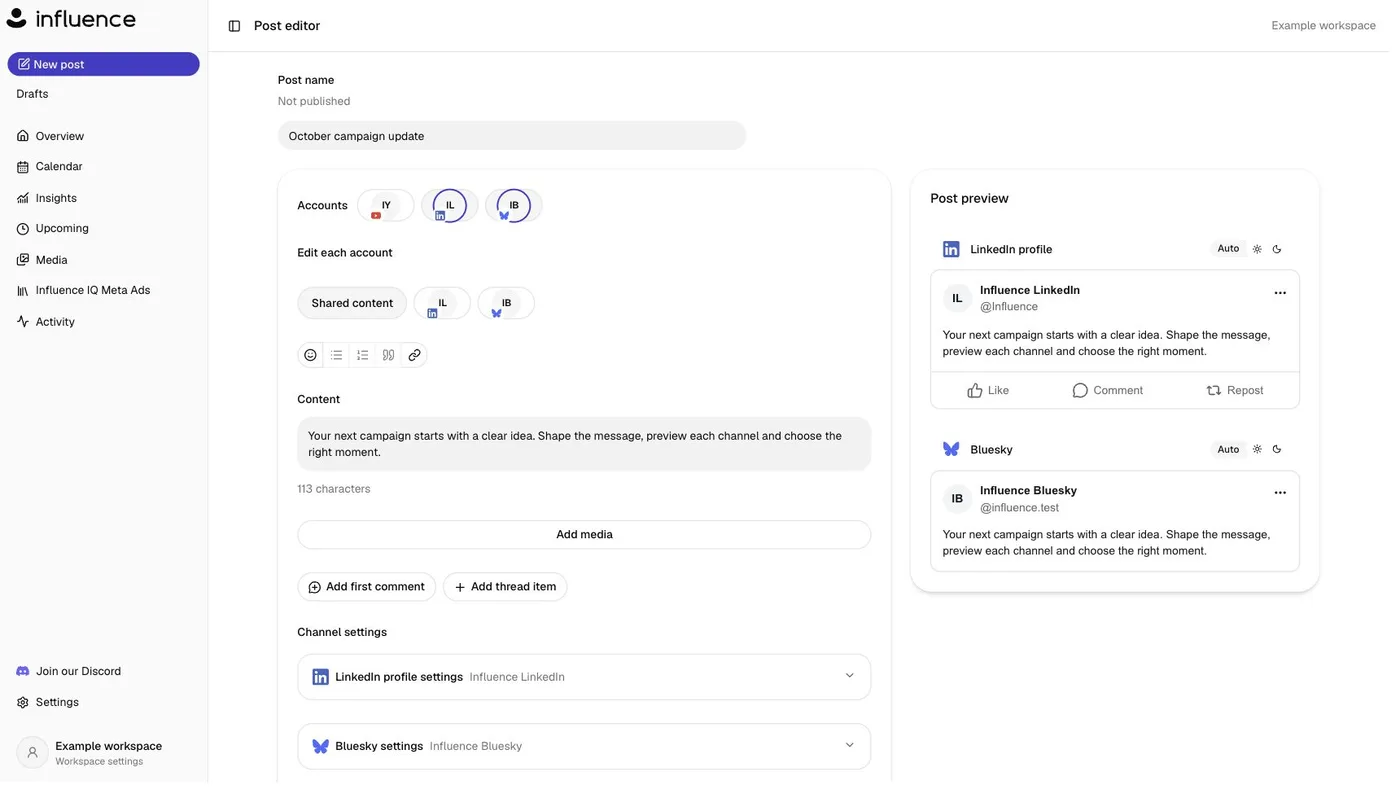The height and width of the screenshot is (798, 1400).
Task: Toggle the IB Bluesky account selection
Action: click(518, 207)
